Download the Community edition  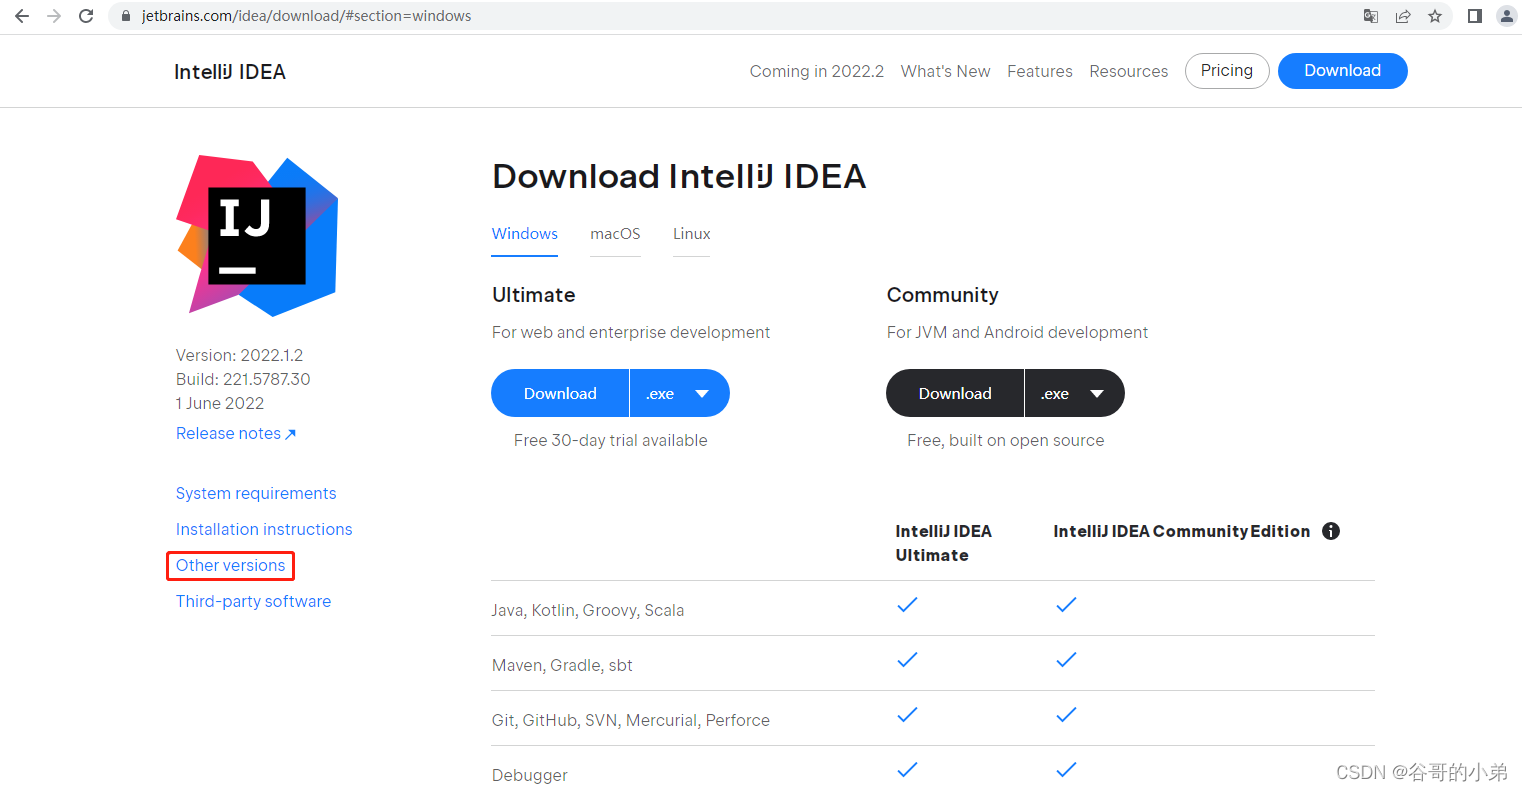(955, 393)
